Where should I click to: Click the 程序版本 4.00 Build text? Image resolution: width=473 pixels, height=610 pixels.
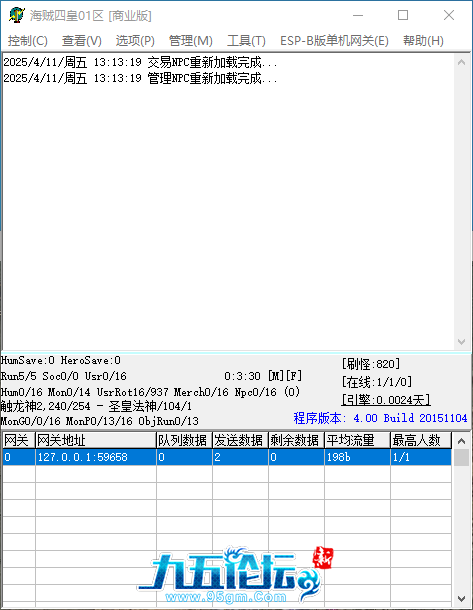(x=380, y=418)
